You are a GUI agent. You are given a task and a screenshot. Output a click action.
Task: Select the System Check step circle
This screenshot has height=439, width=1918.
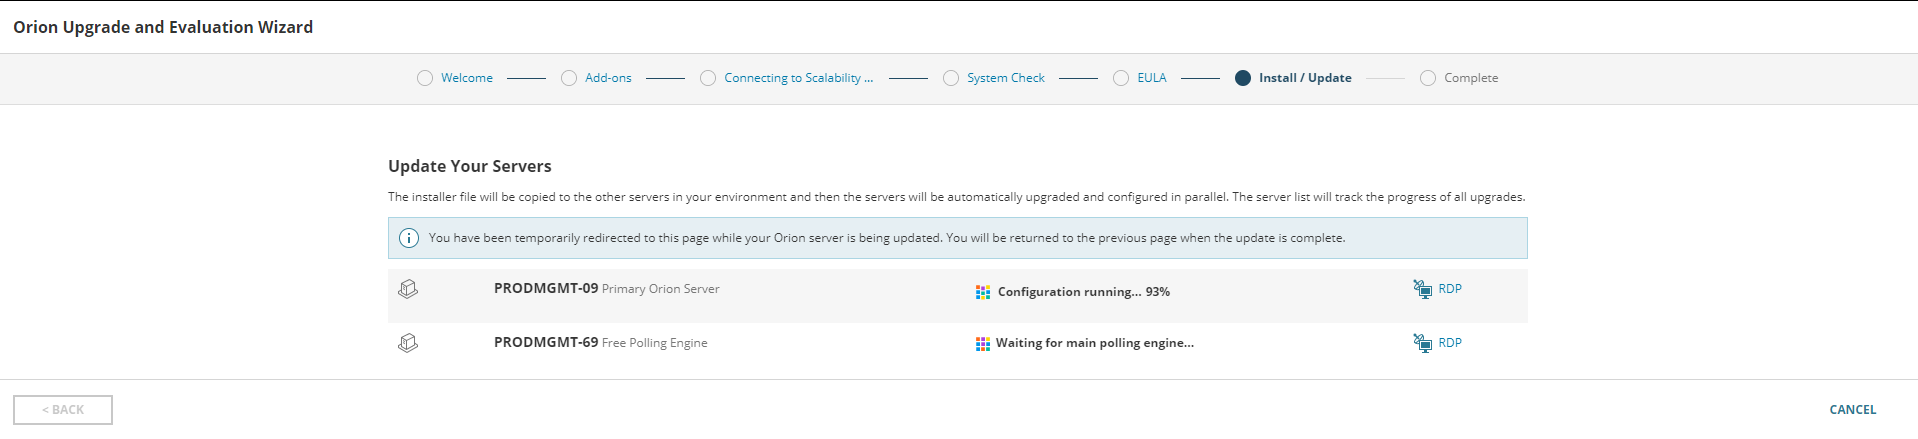951,78
